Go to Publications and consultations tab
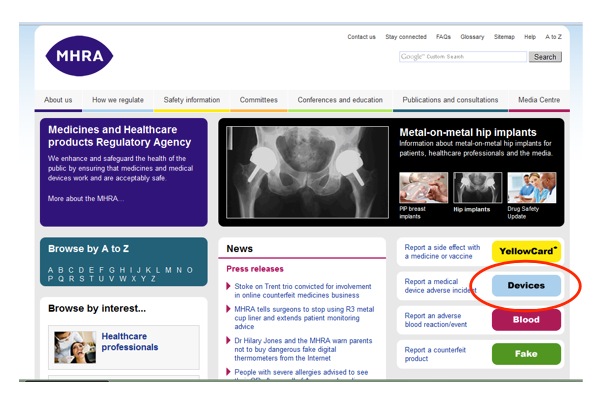599x409 pixels. tap(450, 100)
